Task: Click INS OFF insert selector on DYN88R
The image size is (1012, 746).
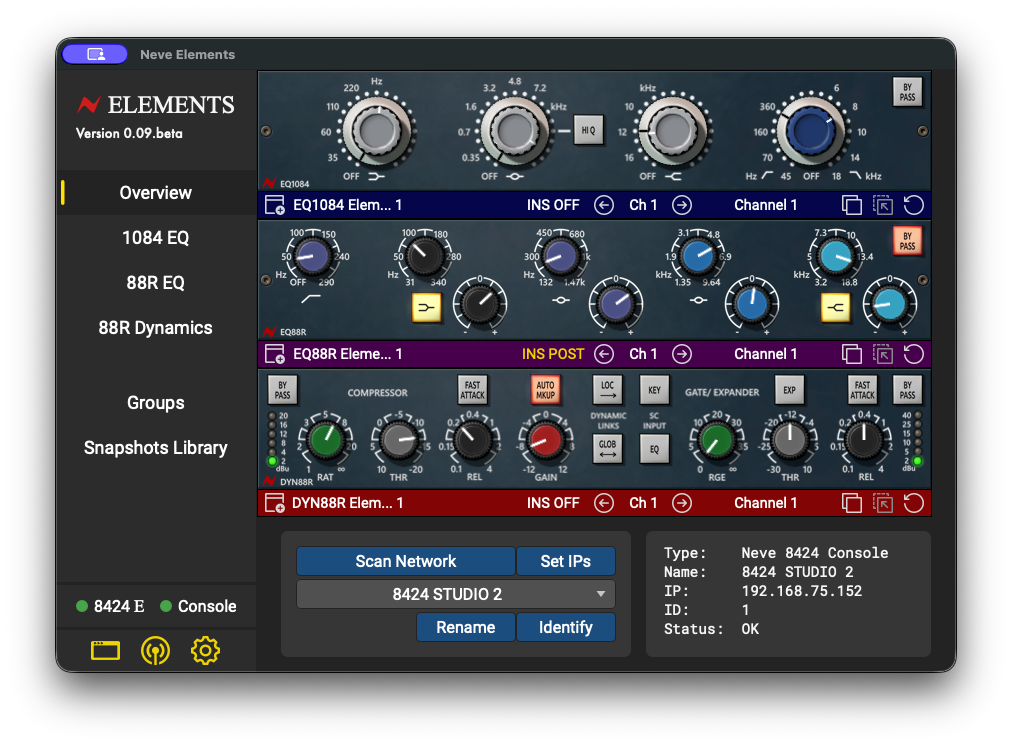Action: pos(552,503)
